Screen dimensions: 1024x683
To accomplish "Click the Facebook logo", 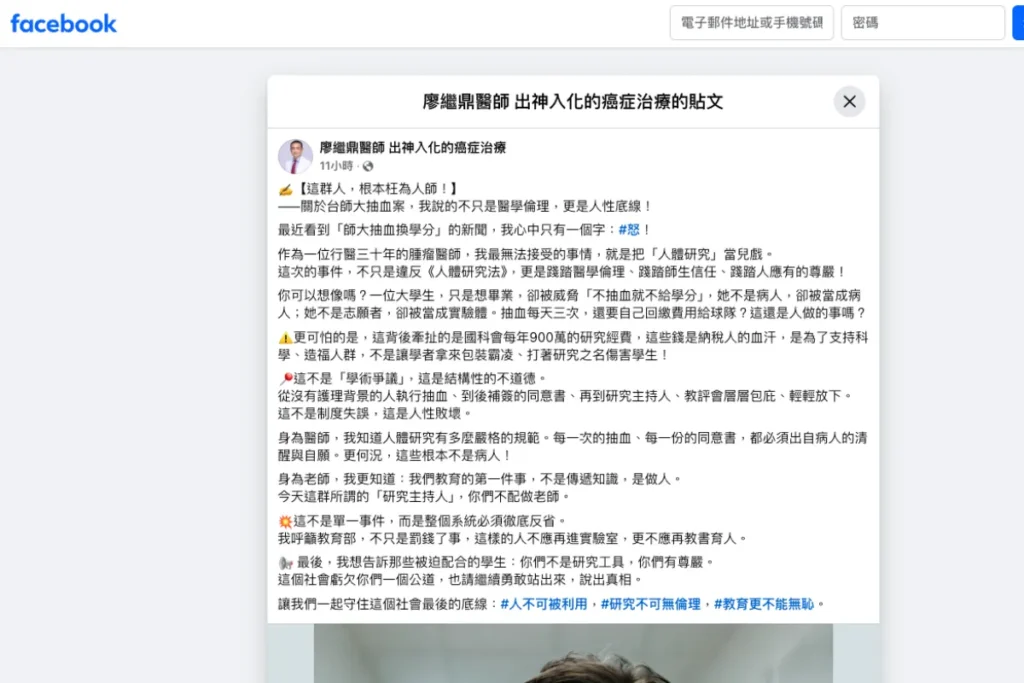I will click(x=63, y=24).
